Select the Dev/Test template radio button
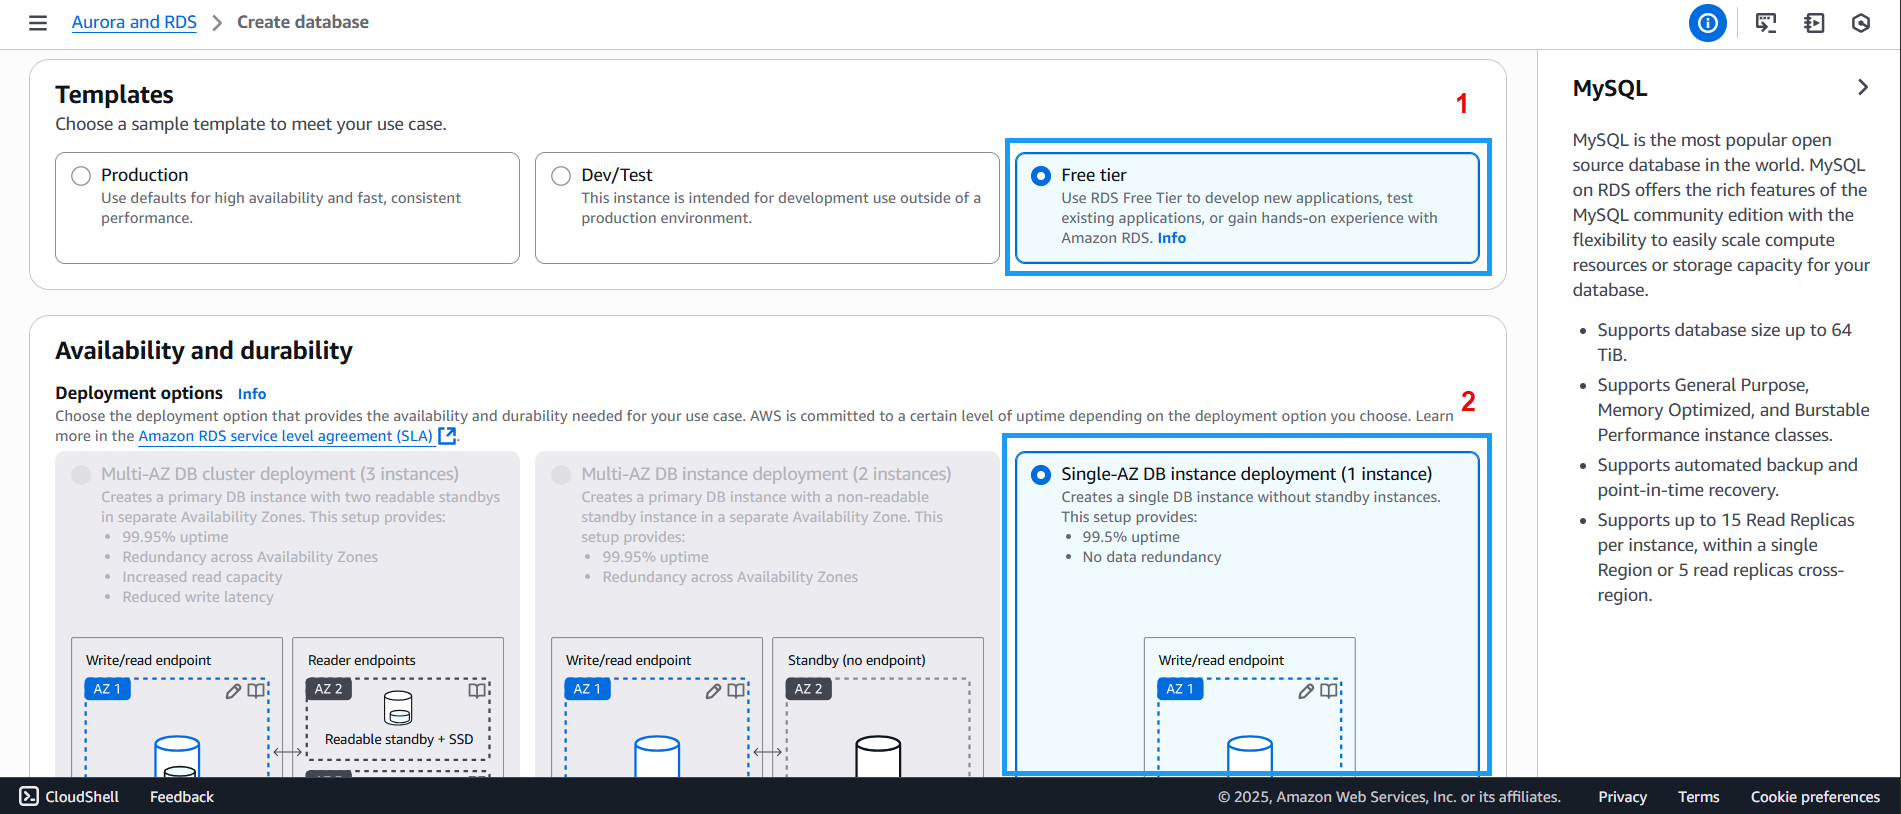 click(x=561, y=176)
